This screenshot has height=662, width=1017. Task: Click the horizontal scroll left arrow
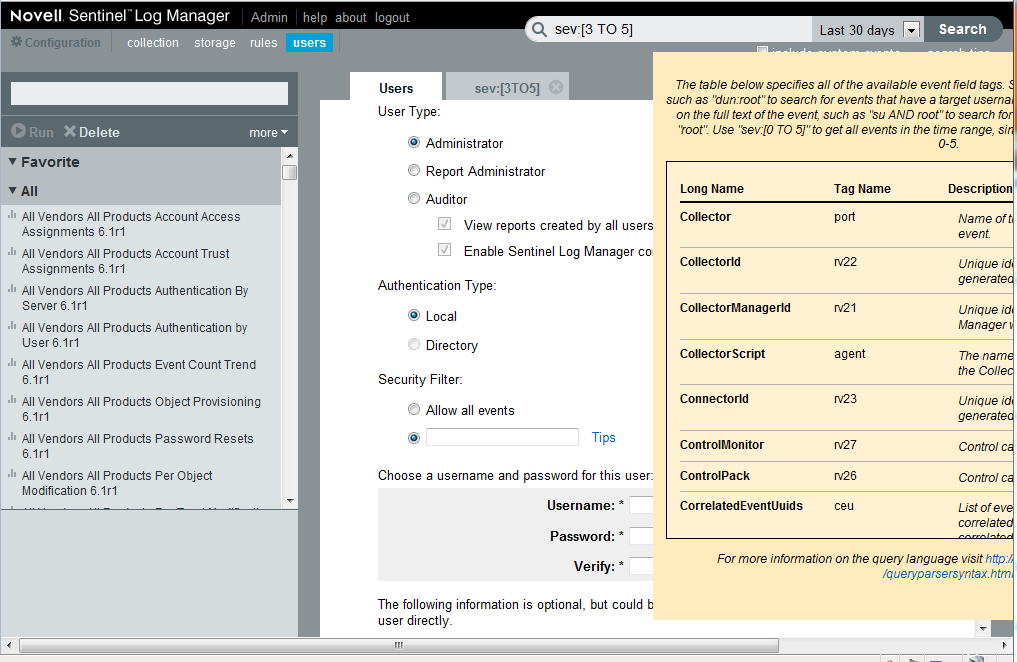click(x=8, y=645)
